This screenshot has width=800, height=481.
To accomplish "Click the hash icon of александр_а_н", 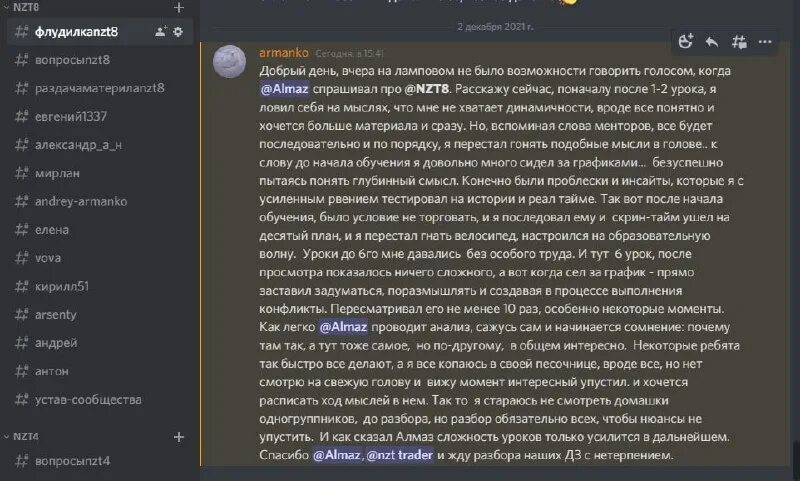I will click(x=21, y=145).
